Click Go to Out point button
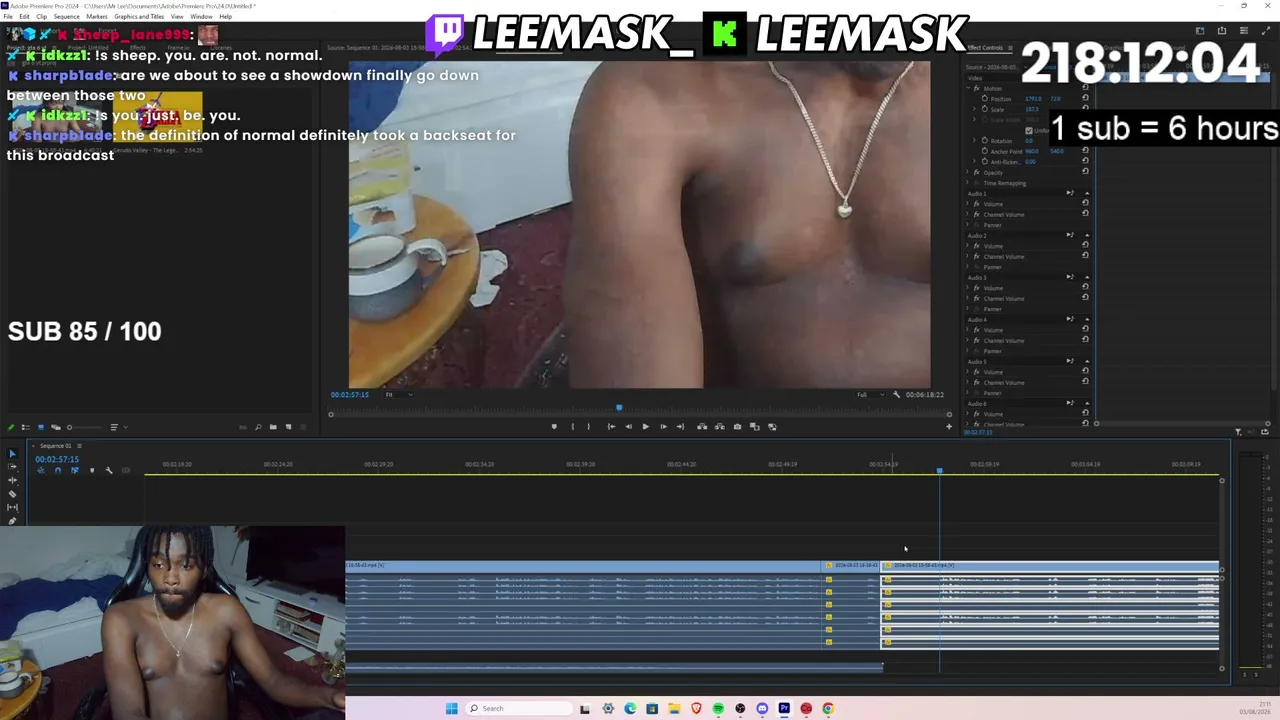Image resolution: width=1280 pixels, height=720 pixels. coord(680,427)
